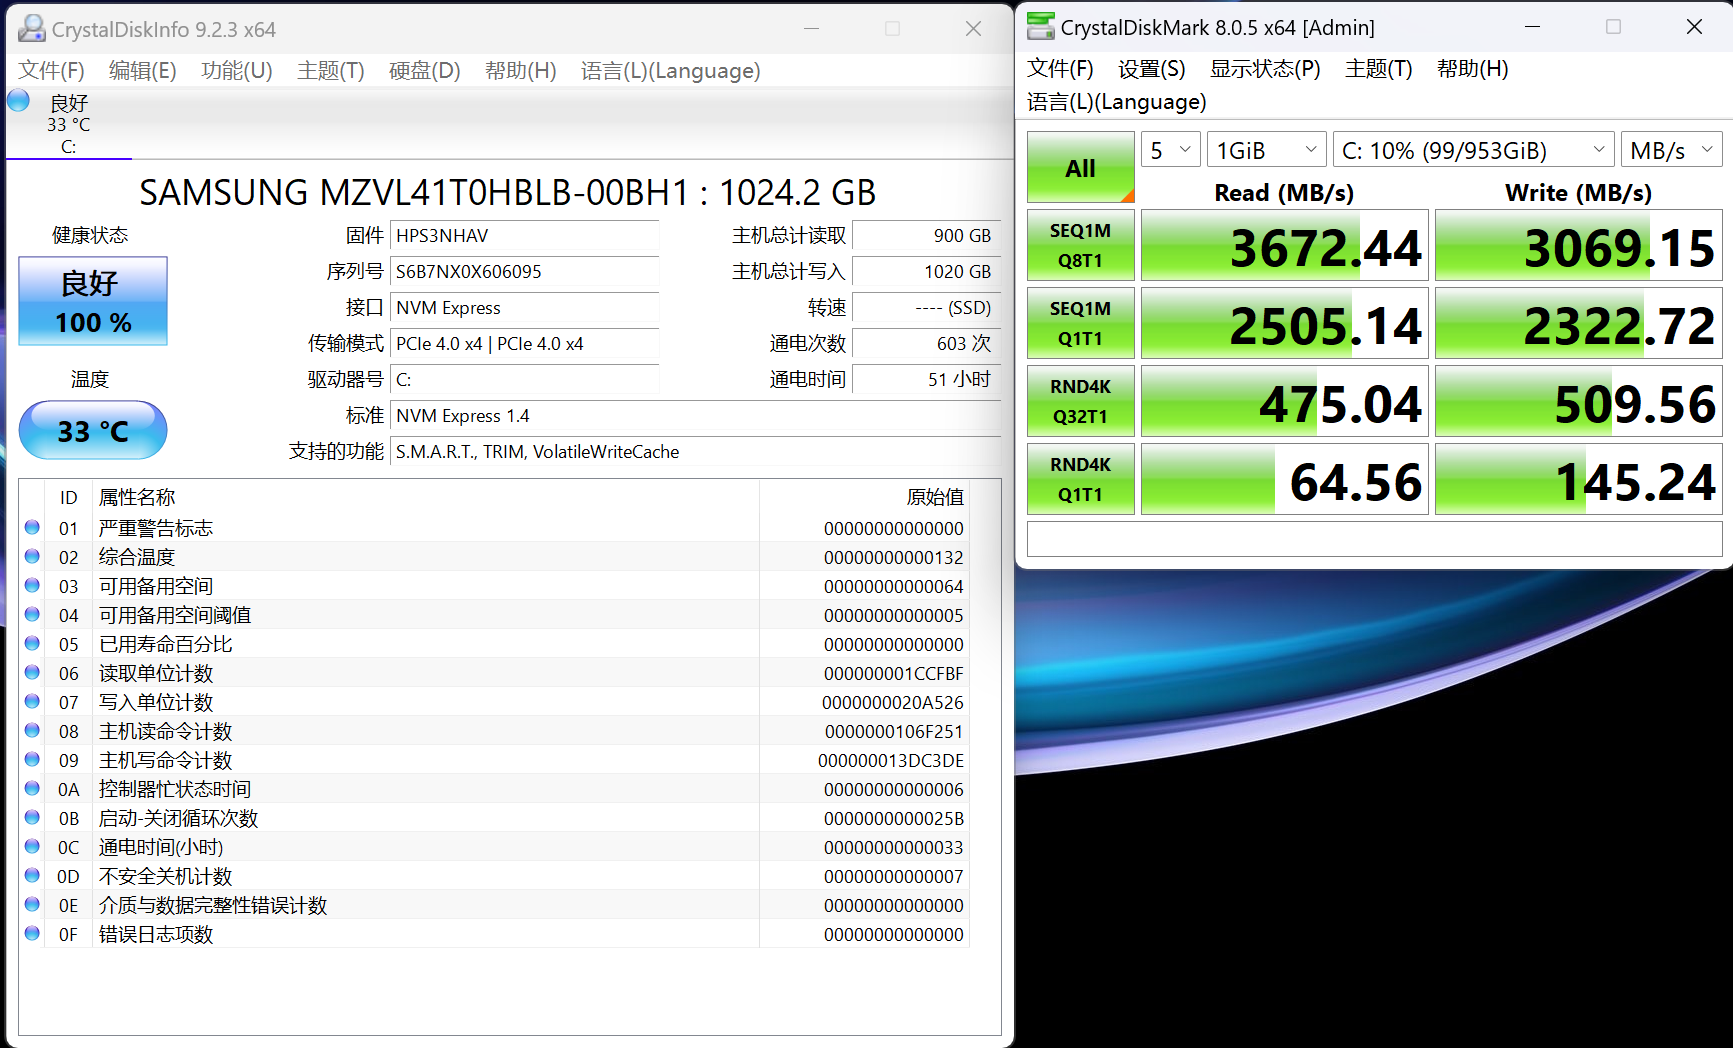Open 设置(S) menu in CrystalDiskMark
The width and height of the screenshot is (1733, 1048).
[1152, 68]
